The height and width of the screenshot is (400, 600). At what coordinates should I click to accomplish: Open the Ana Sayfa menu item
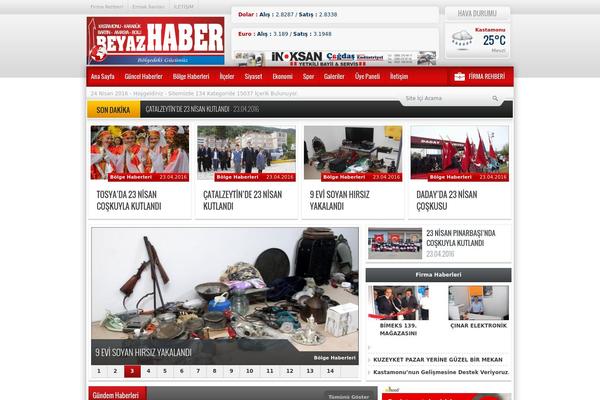[x=103, y=76]
